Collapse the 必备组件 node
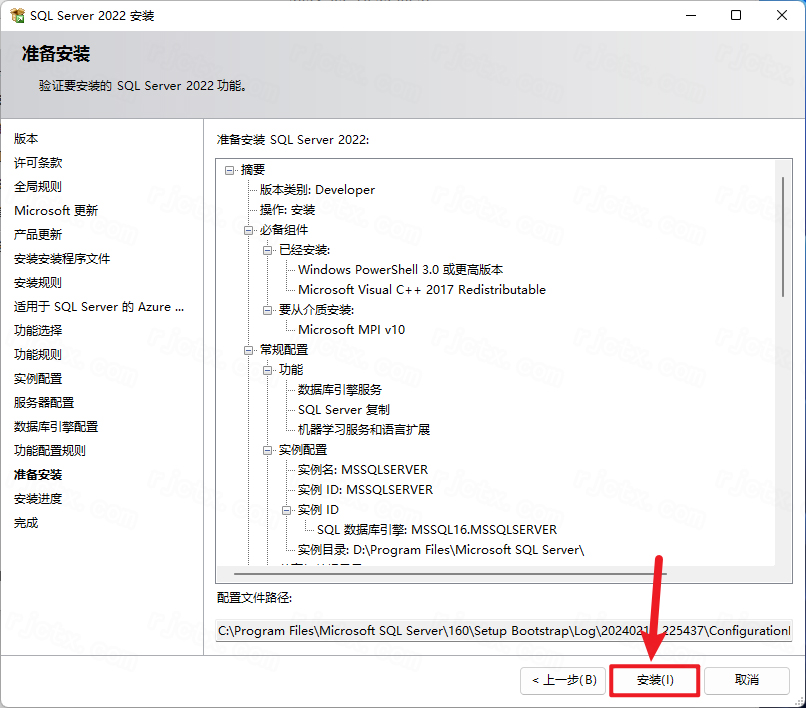 click(x=249, y=230)
